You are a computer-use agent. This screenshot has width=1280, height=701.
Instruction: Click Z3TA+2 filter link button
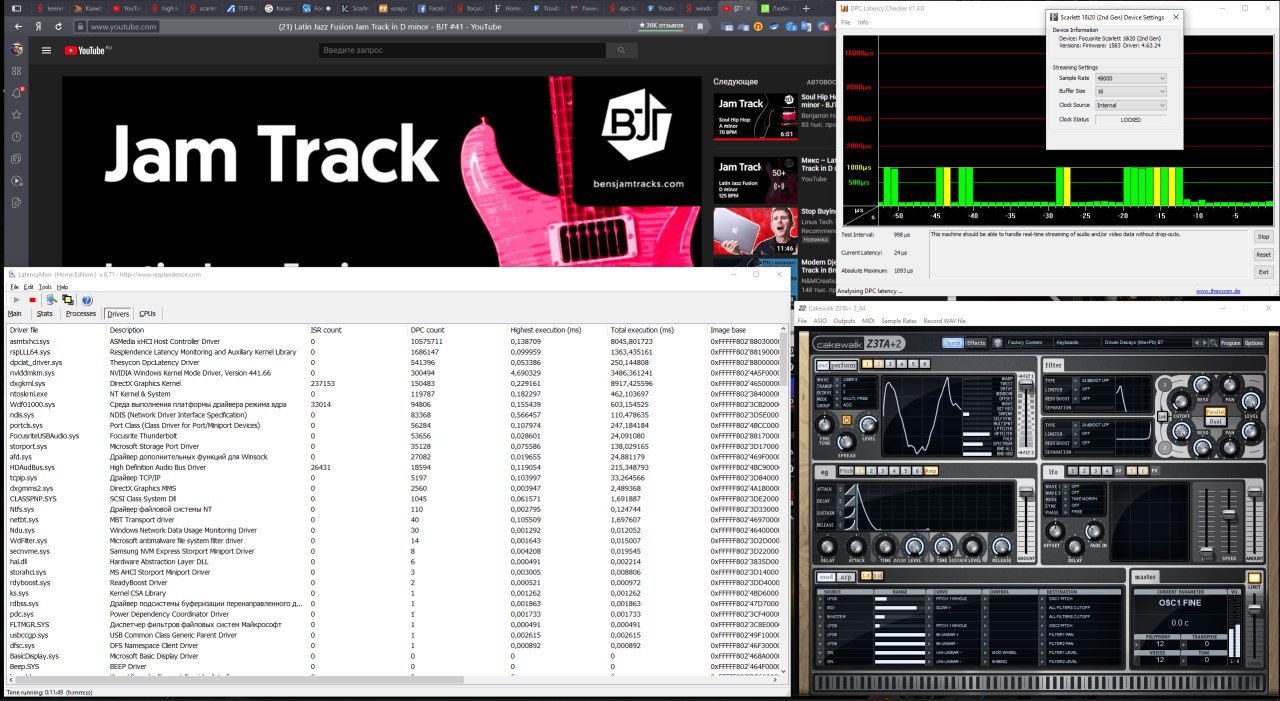pyautogui.click(x=1161, y=416)
